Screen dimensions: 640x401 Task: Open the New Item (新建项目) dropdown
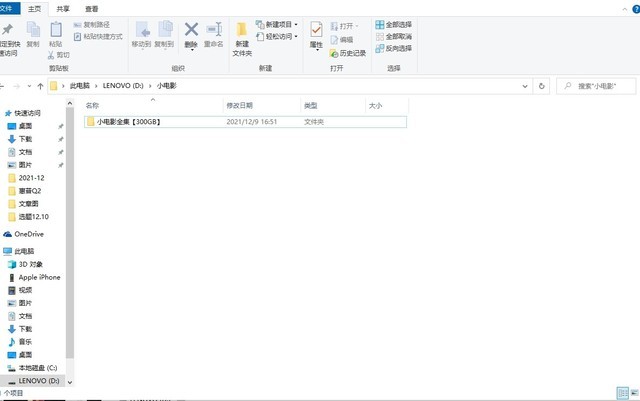[x=279, y=24]
